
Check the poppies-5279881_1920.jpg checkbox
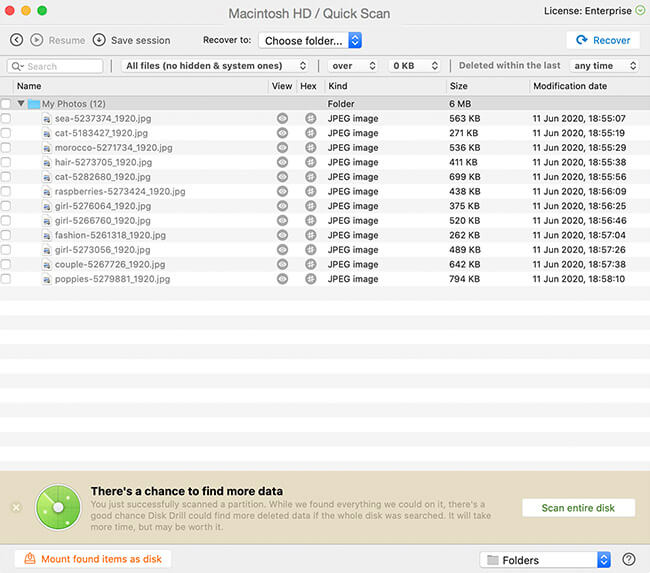point(5,279)
